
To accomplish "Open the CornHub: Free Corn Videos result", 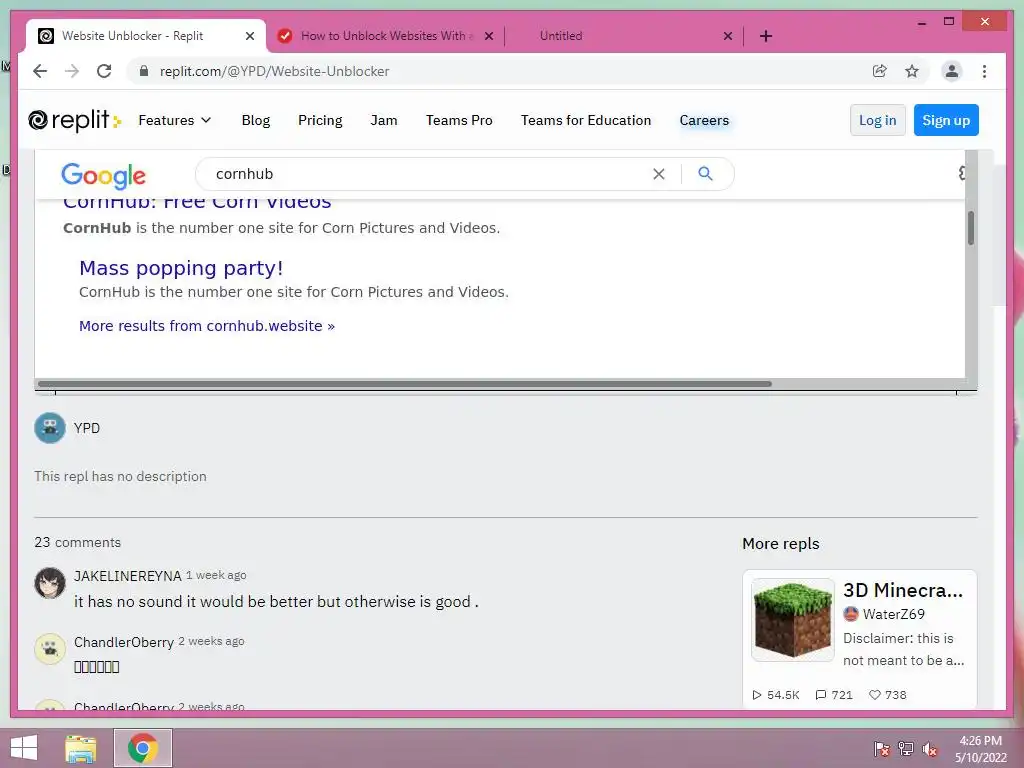I will pos(197,201).
